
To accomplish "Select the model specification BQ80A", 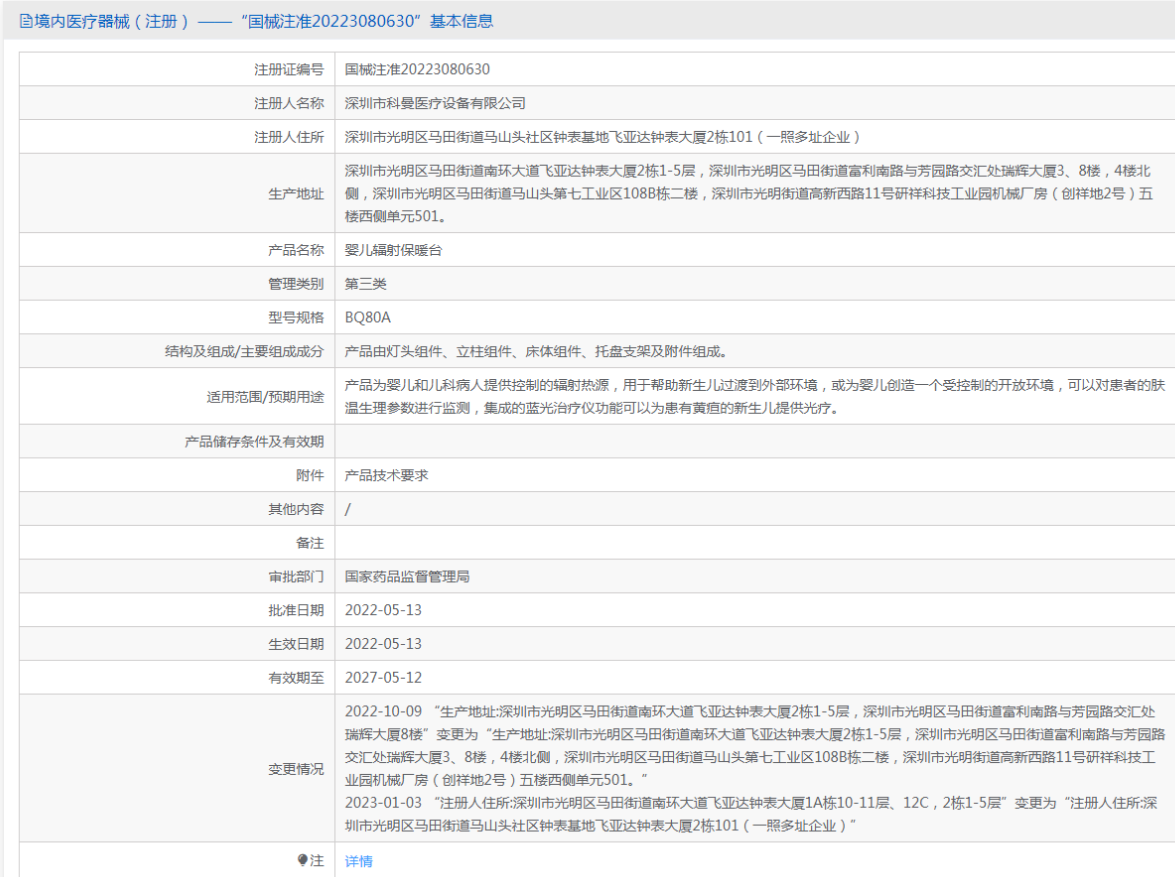I will pos(368,318).
